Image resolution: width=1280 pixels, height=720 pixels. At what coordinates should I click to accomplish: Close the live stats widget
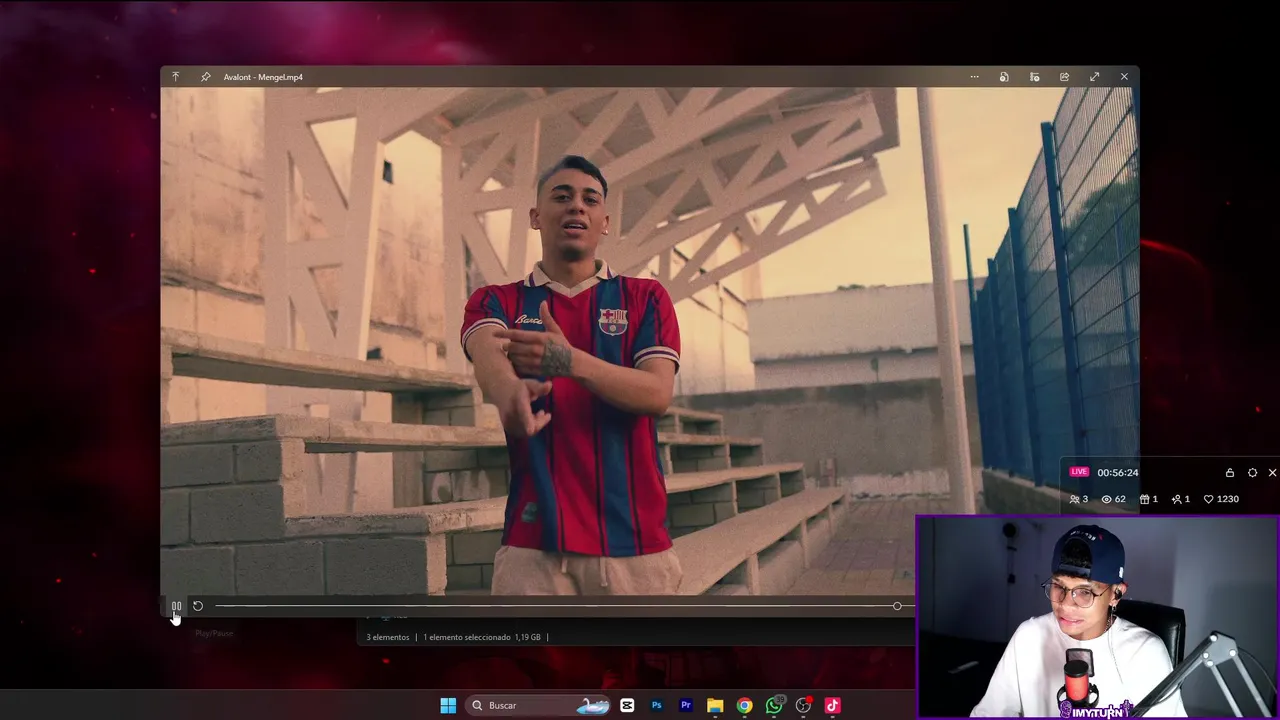click(1272, 473)
